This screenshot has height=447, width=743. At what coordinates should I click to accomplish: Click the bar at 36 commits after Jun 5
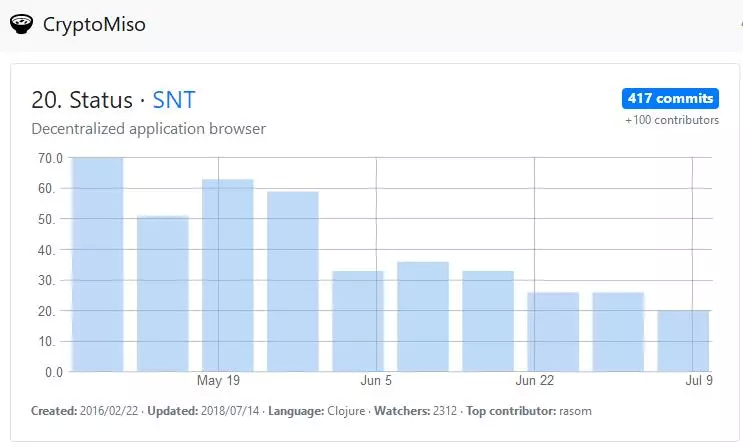pyautogui.click(x=423, y=317)
